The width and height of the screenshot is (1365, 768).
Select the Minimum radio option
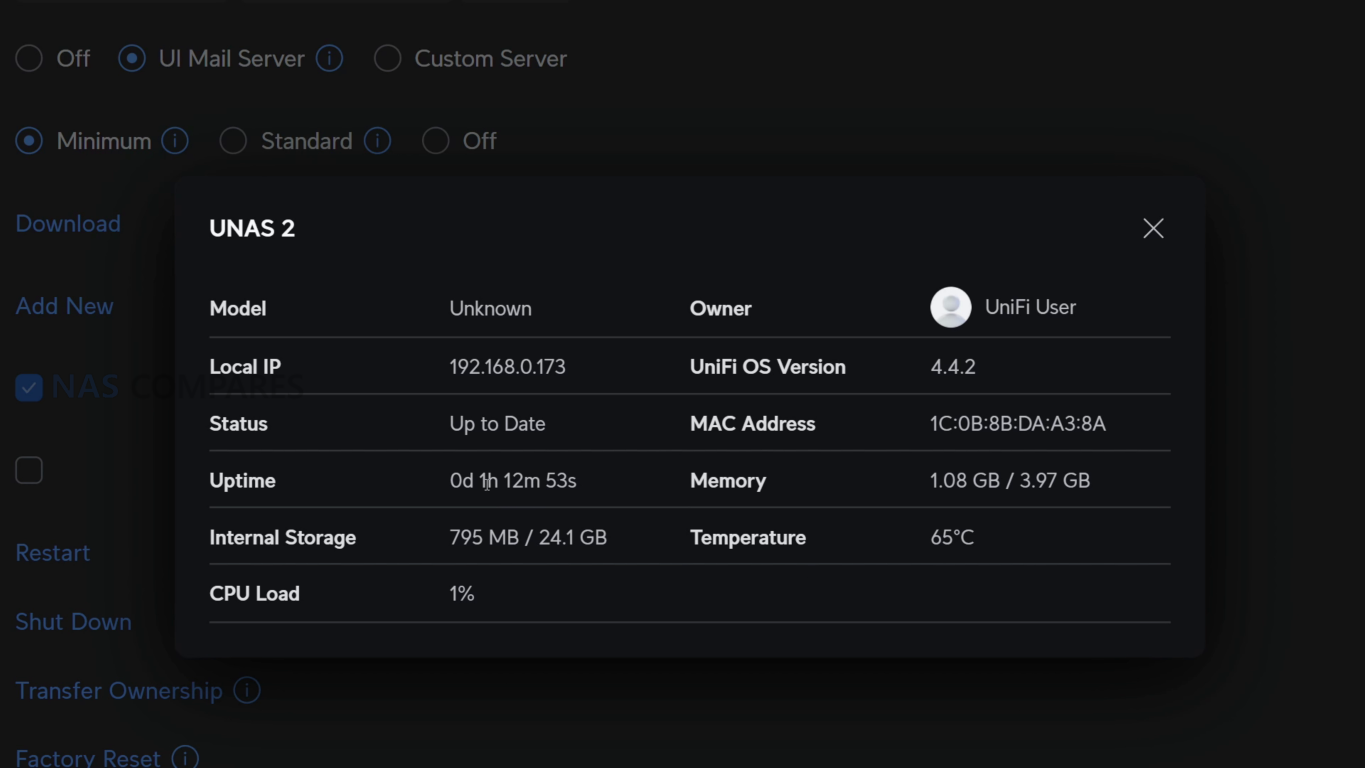coord(29,141)
